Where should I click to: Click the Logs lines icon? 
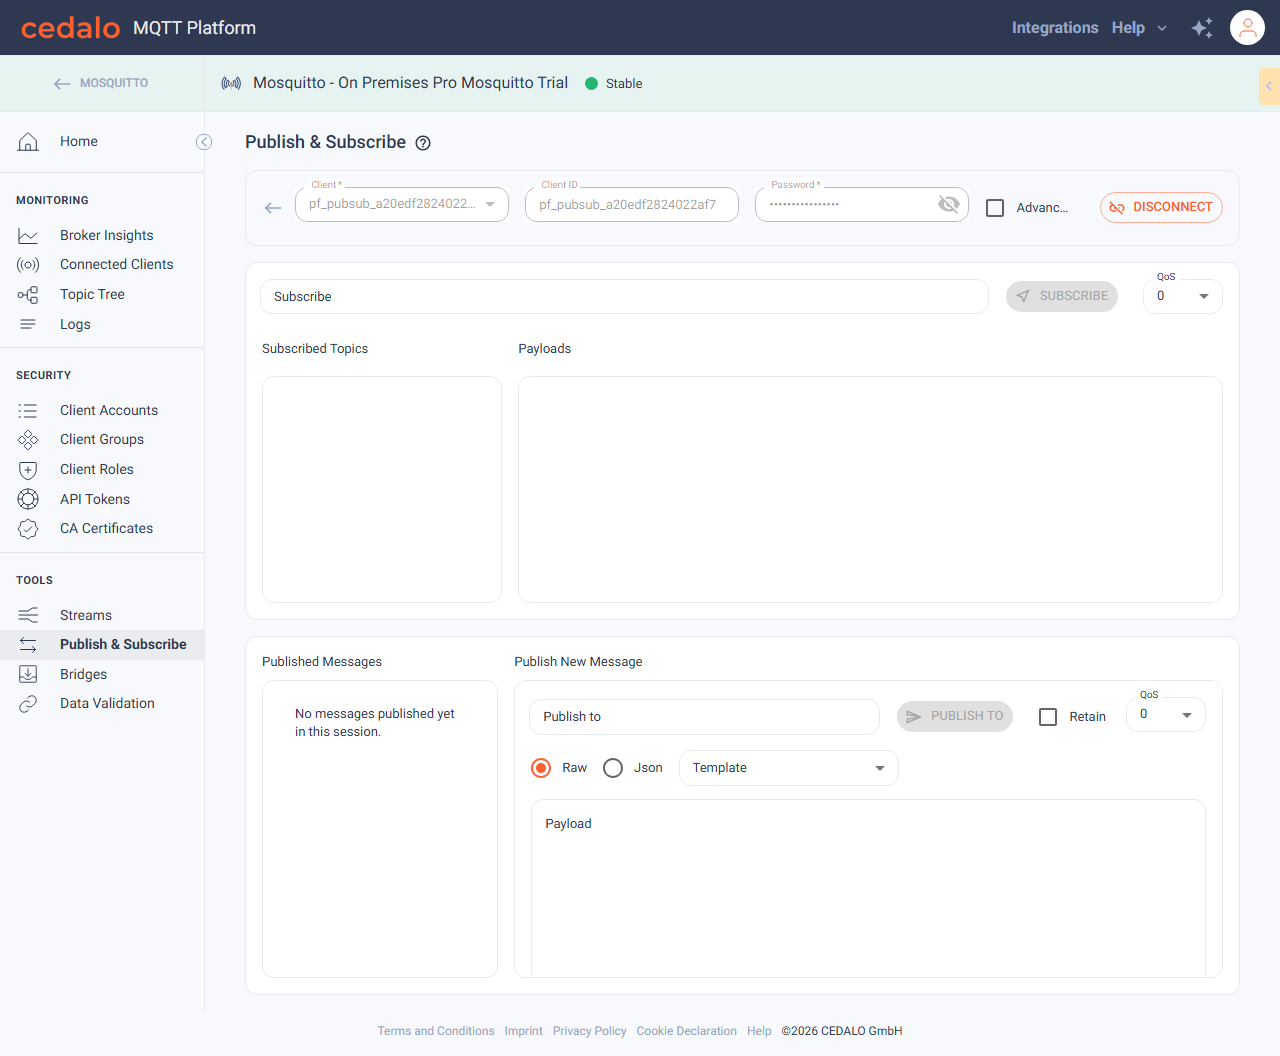tap(28, 324)
